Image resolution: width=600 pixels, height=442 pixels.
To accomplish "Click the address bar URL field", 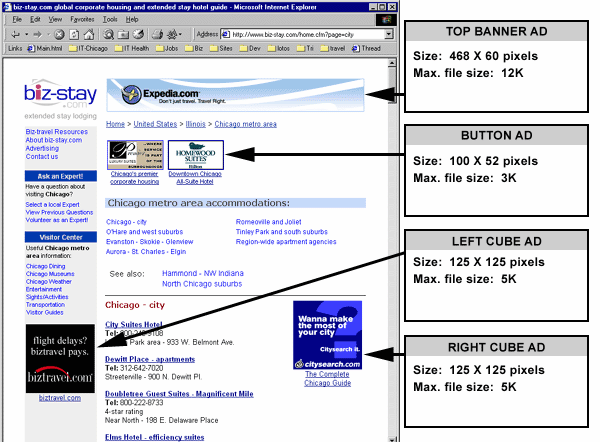I will pos(302,34).
